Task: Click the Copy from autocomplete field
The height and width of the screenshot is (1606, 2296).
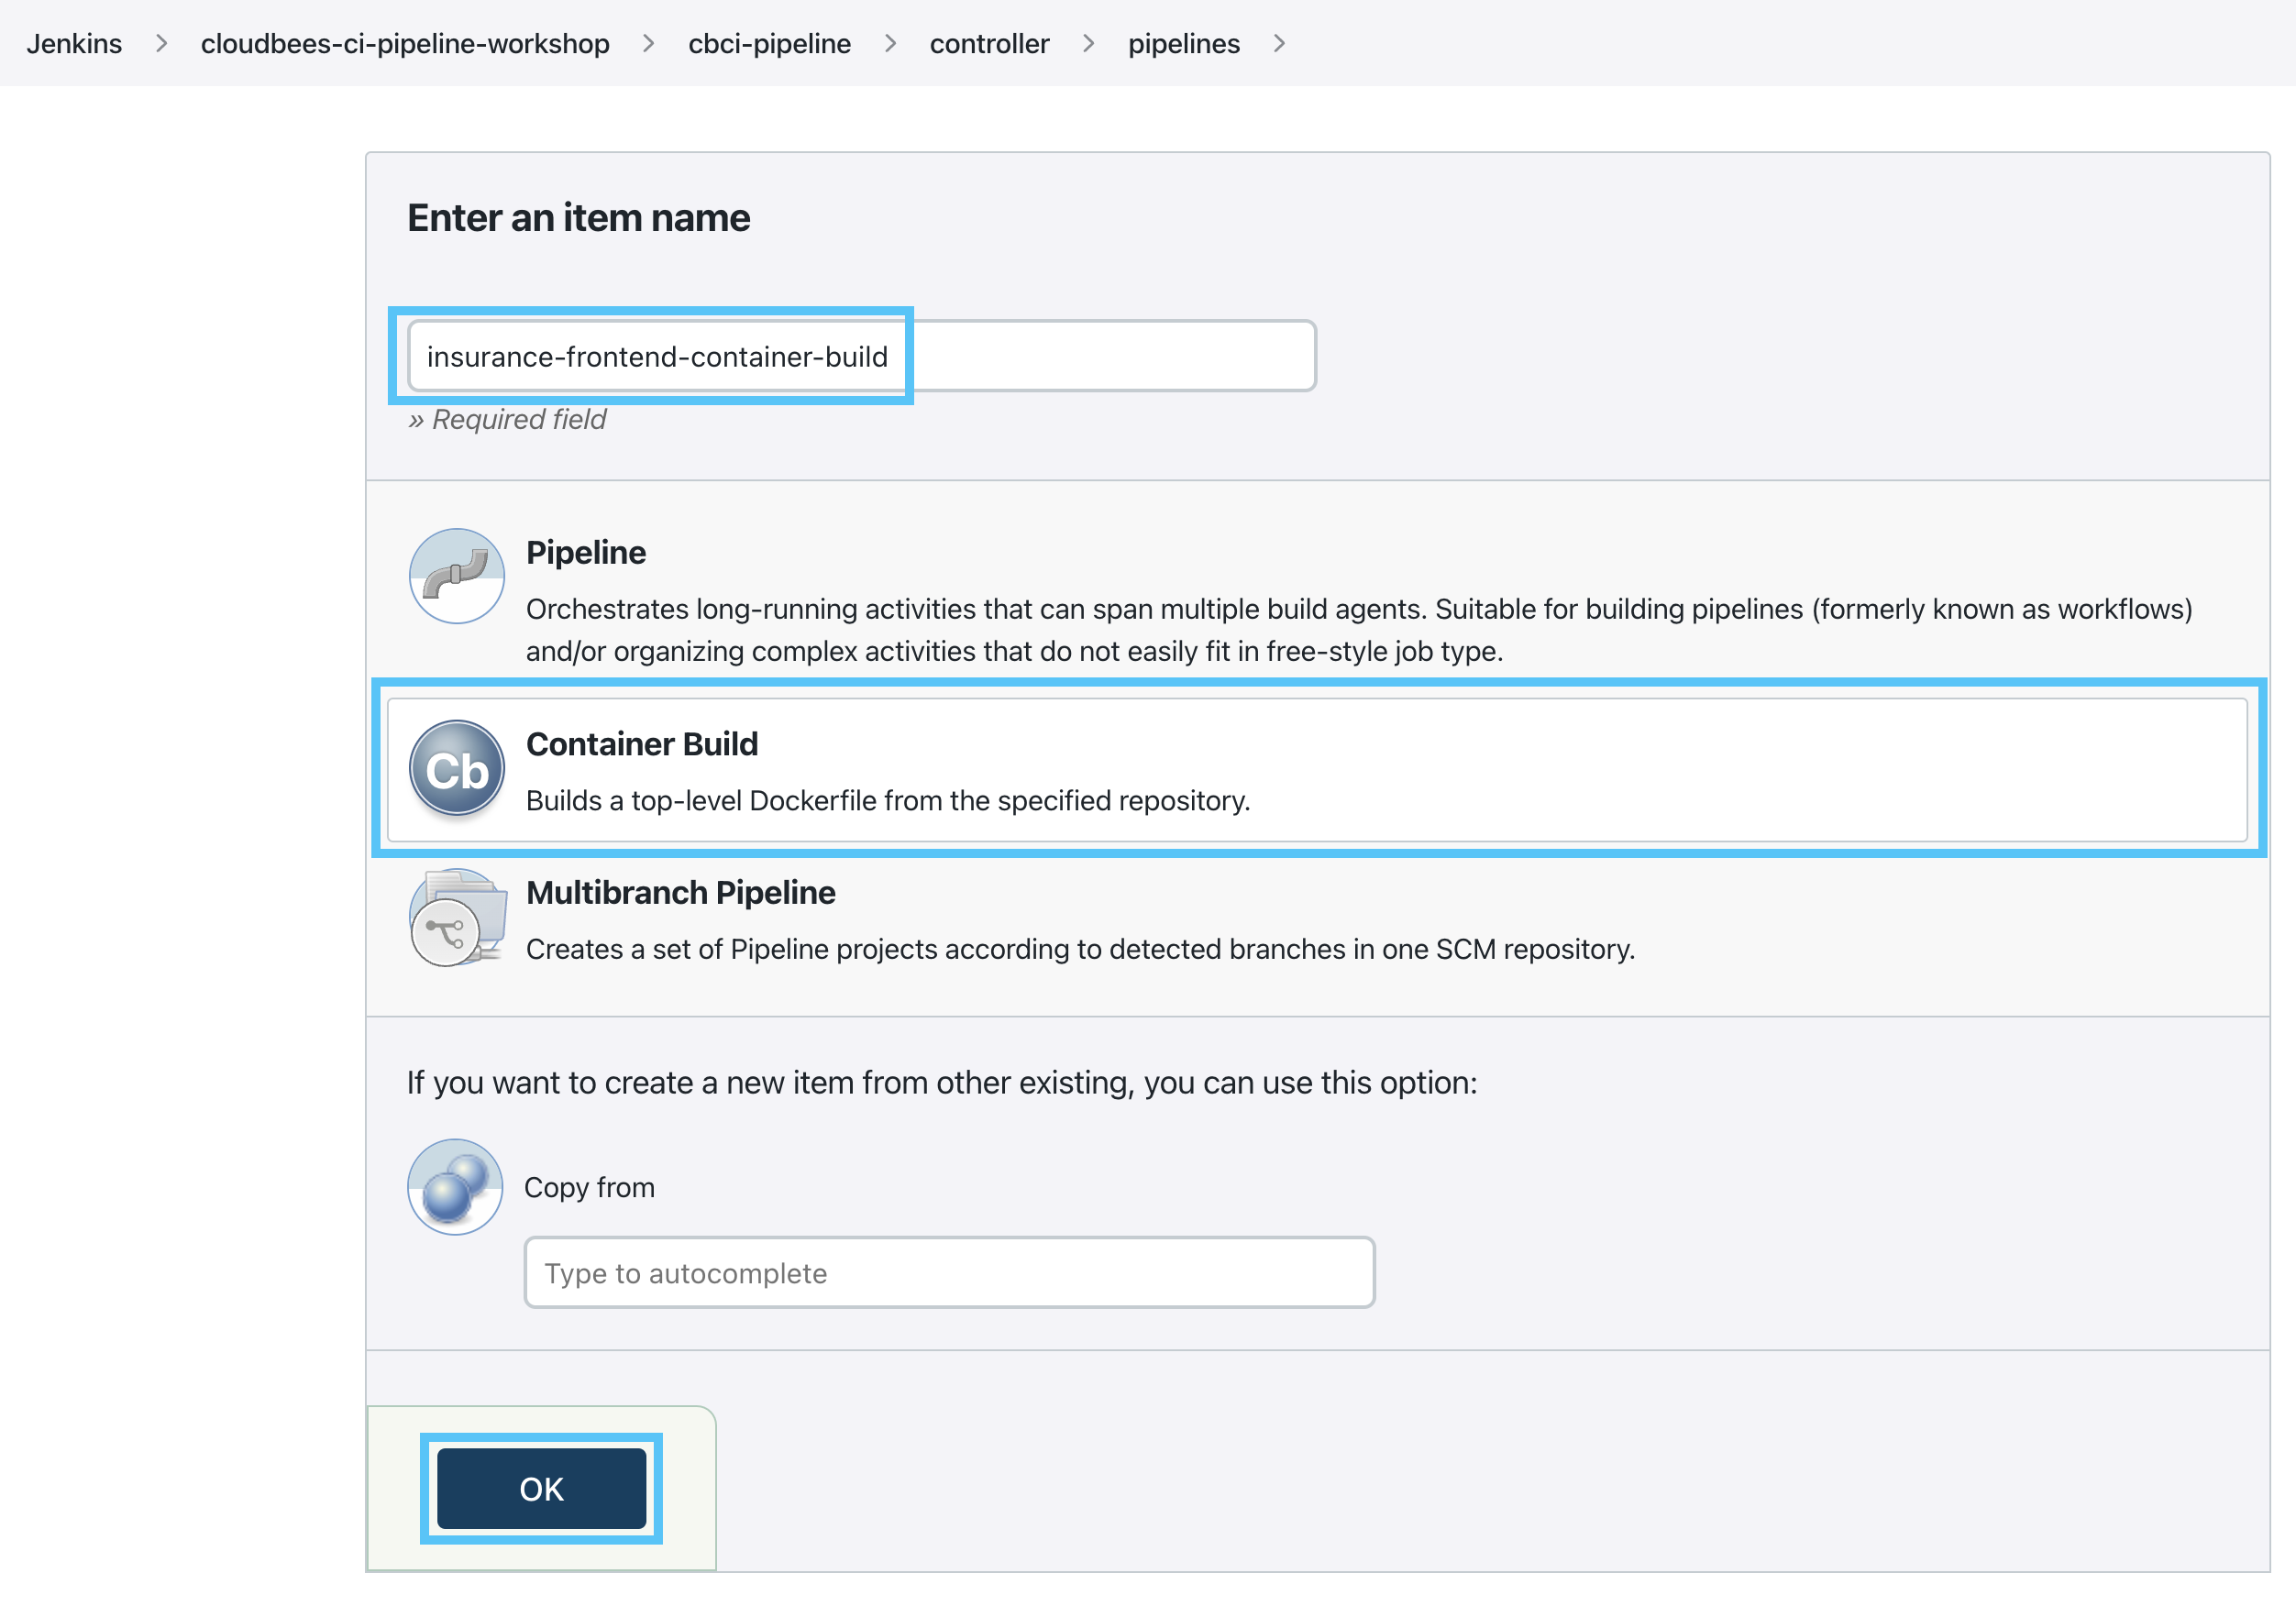Action: point(949,1272)
